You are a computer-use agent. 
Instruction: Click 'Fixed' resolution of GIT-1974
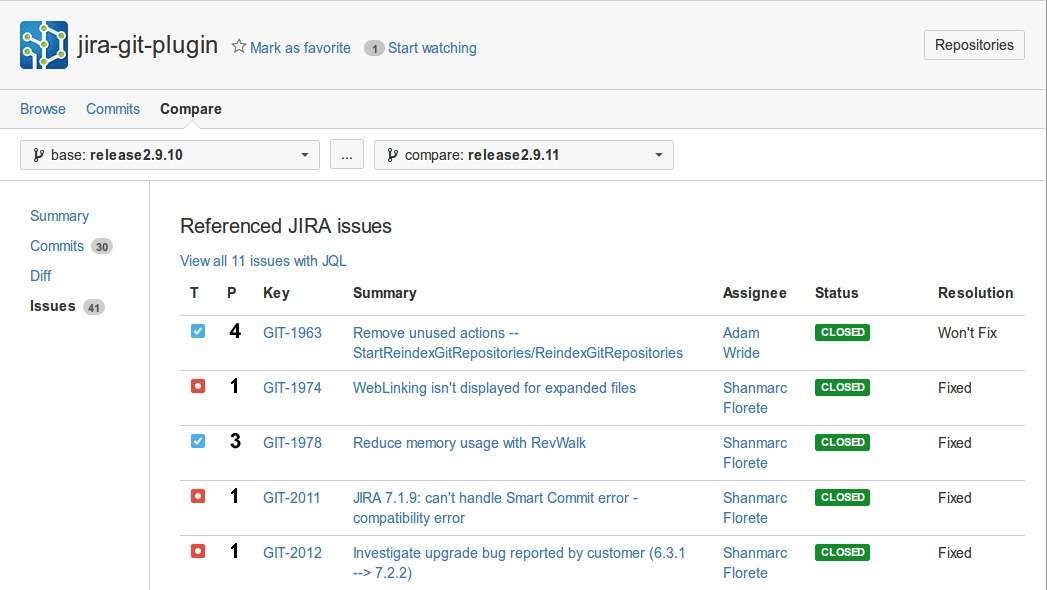(955, 388)
